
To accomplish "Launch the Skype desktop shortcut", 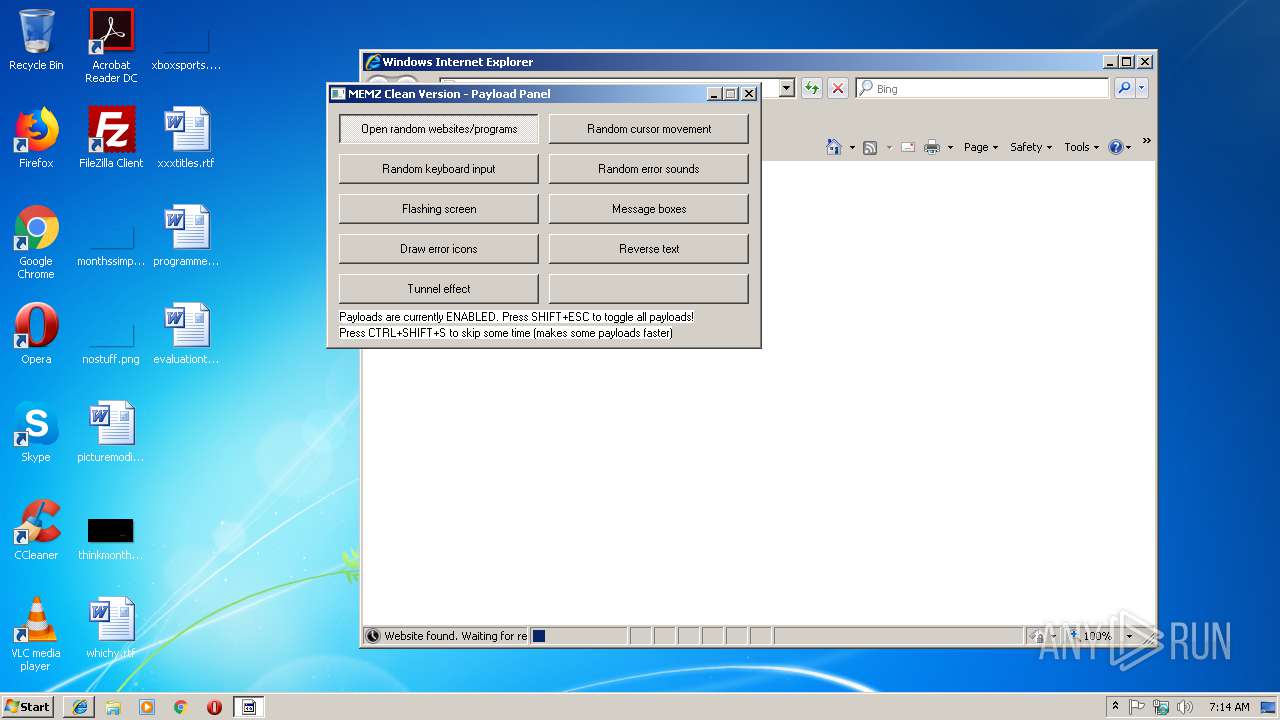I will click(36, 432).
